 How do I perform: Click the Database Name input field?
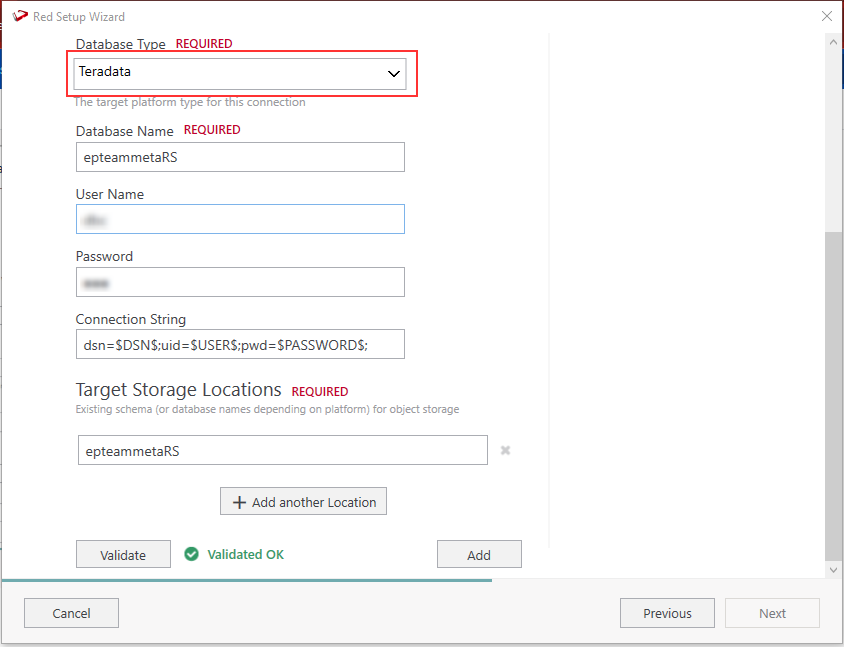pyautogui.click(x=240, y=157)
